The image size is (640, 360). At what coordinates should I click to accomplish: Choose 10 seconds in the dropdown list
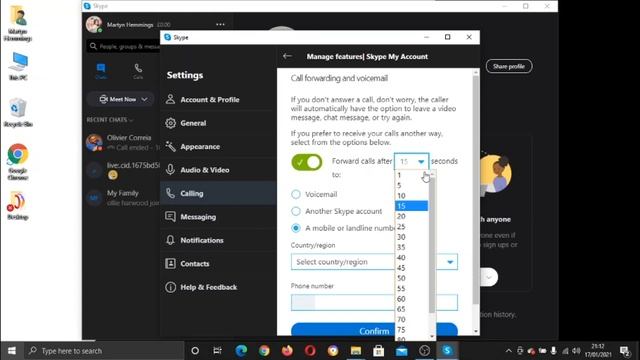pyautogui.click(x=411, y=196)
